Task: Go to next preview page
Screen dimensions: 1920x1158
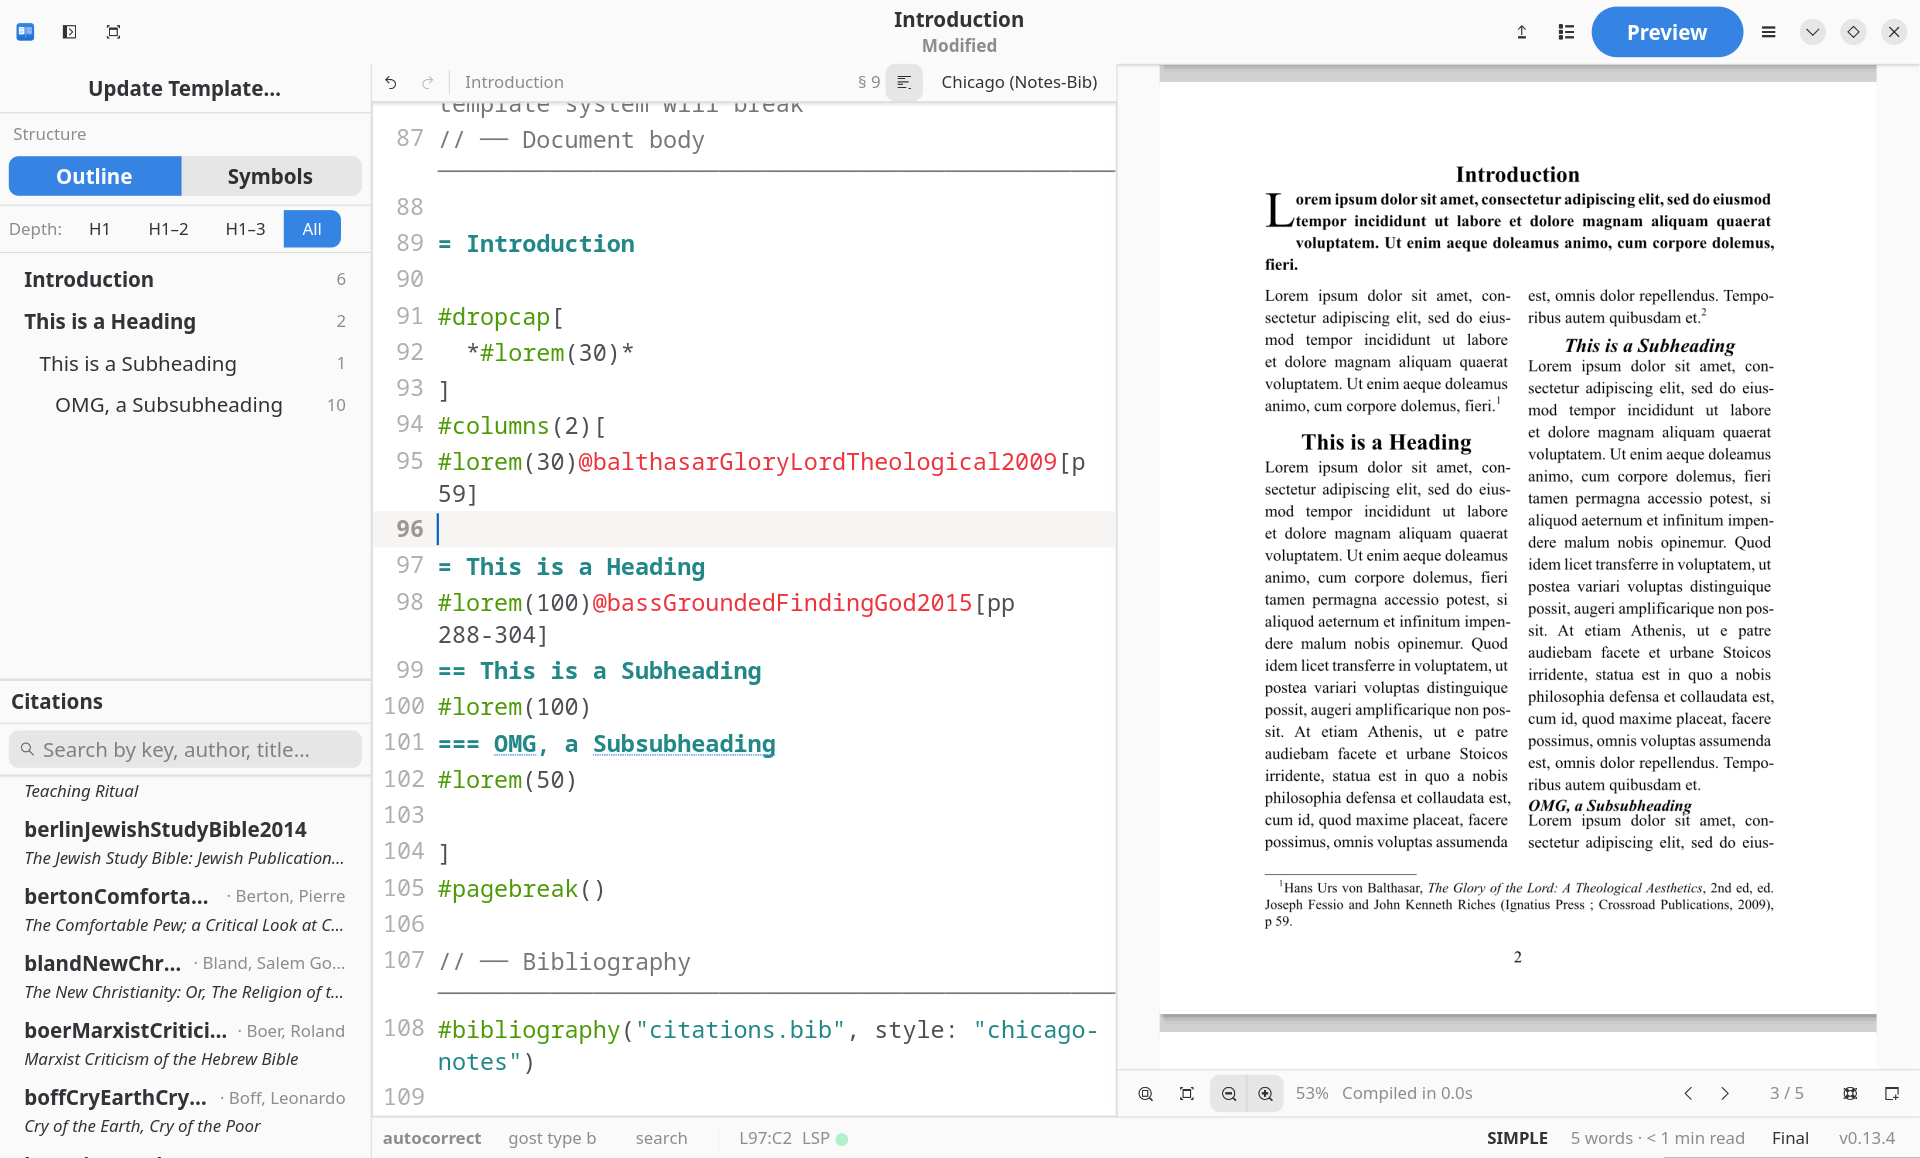Action: tap(1725, 1093)
